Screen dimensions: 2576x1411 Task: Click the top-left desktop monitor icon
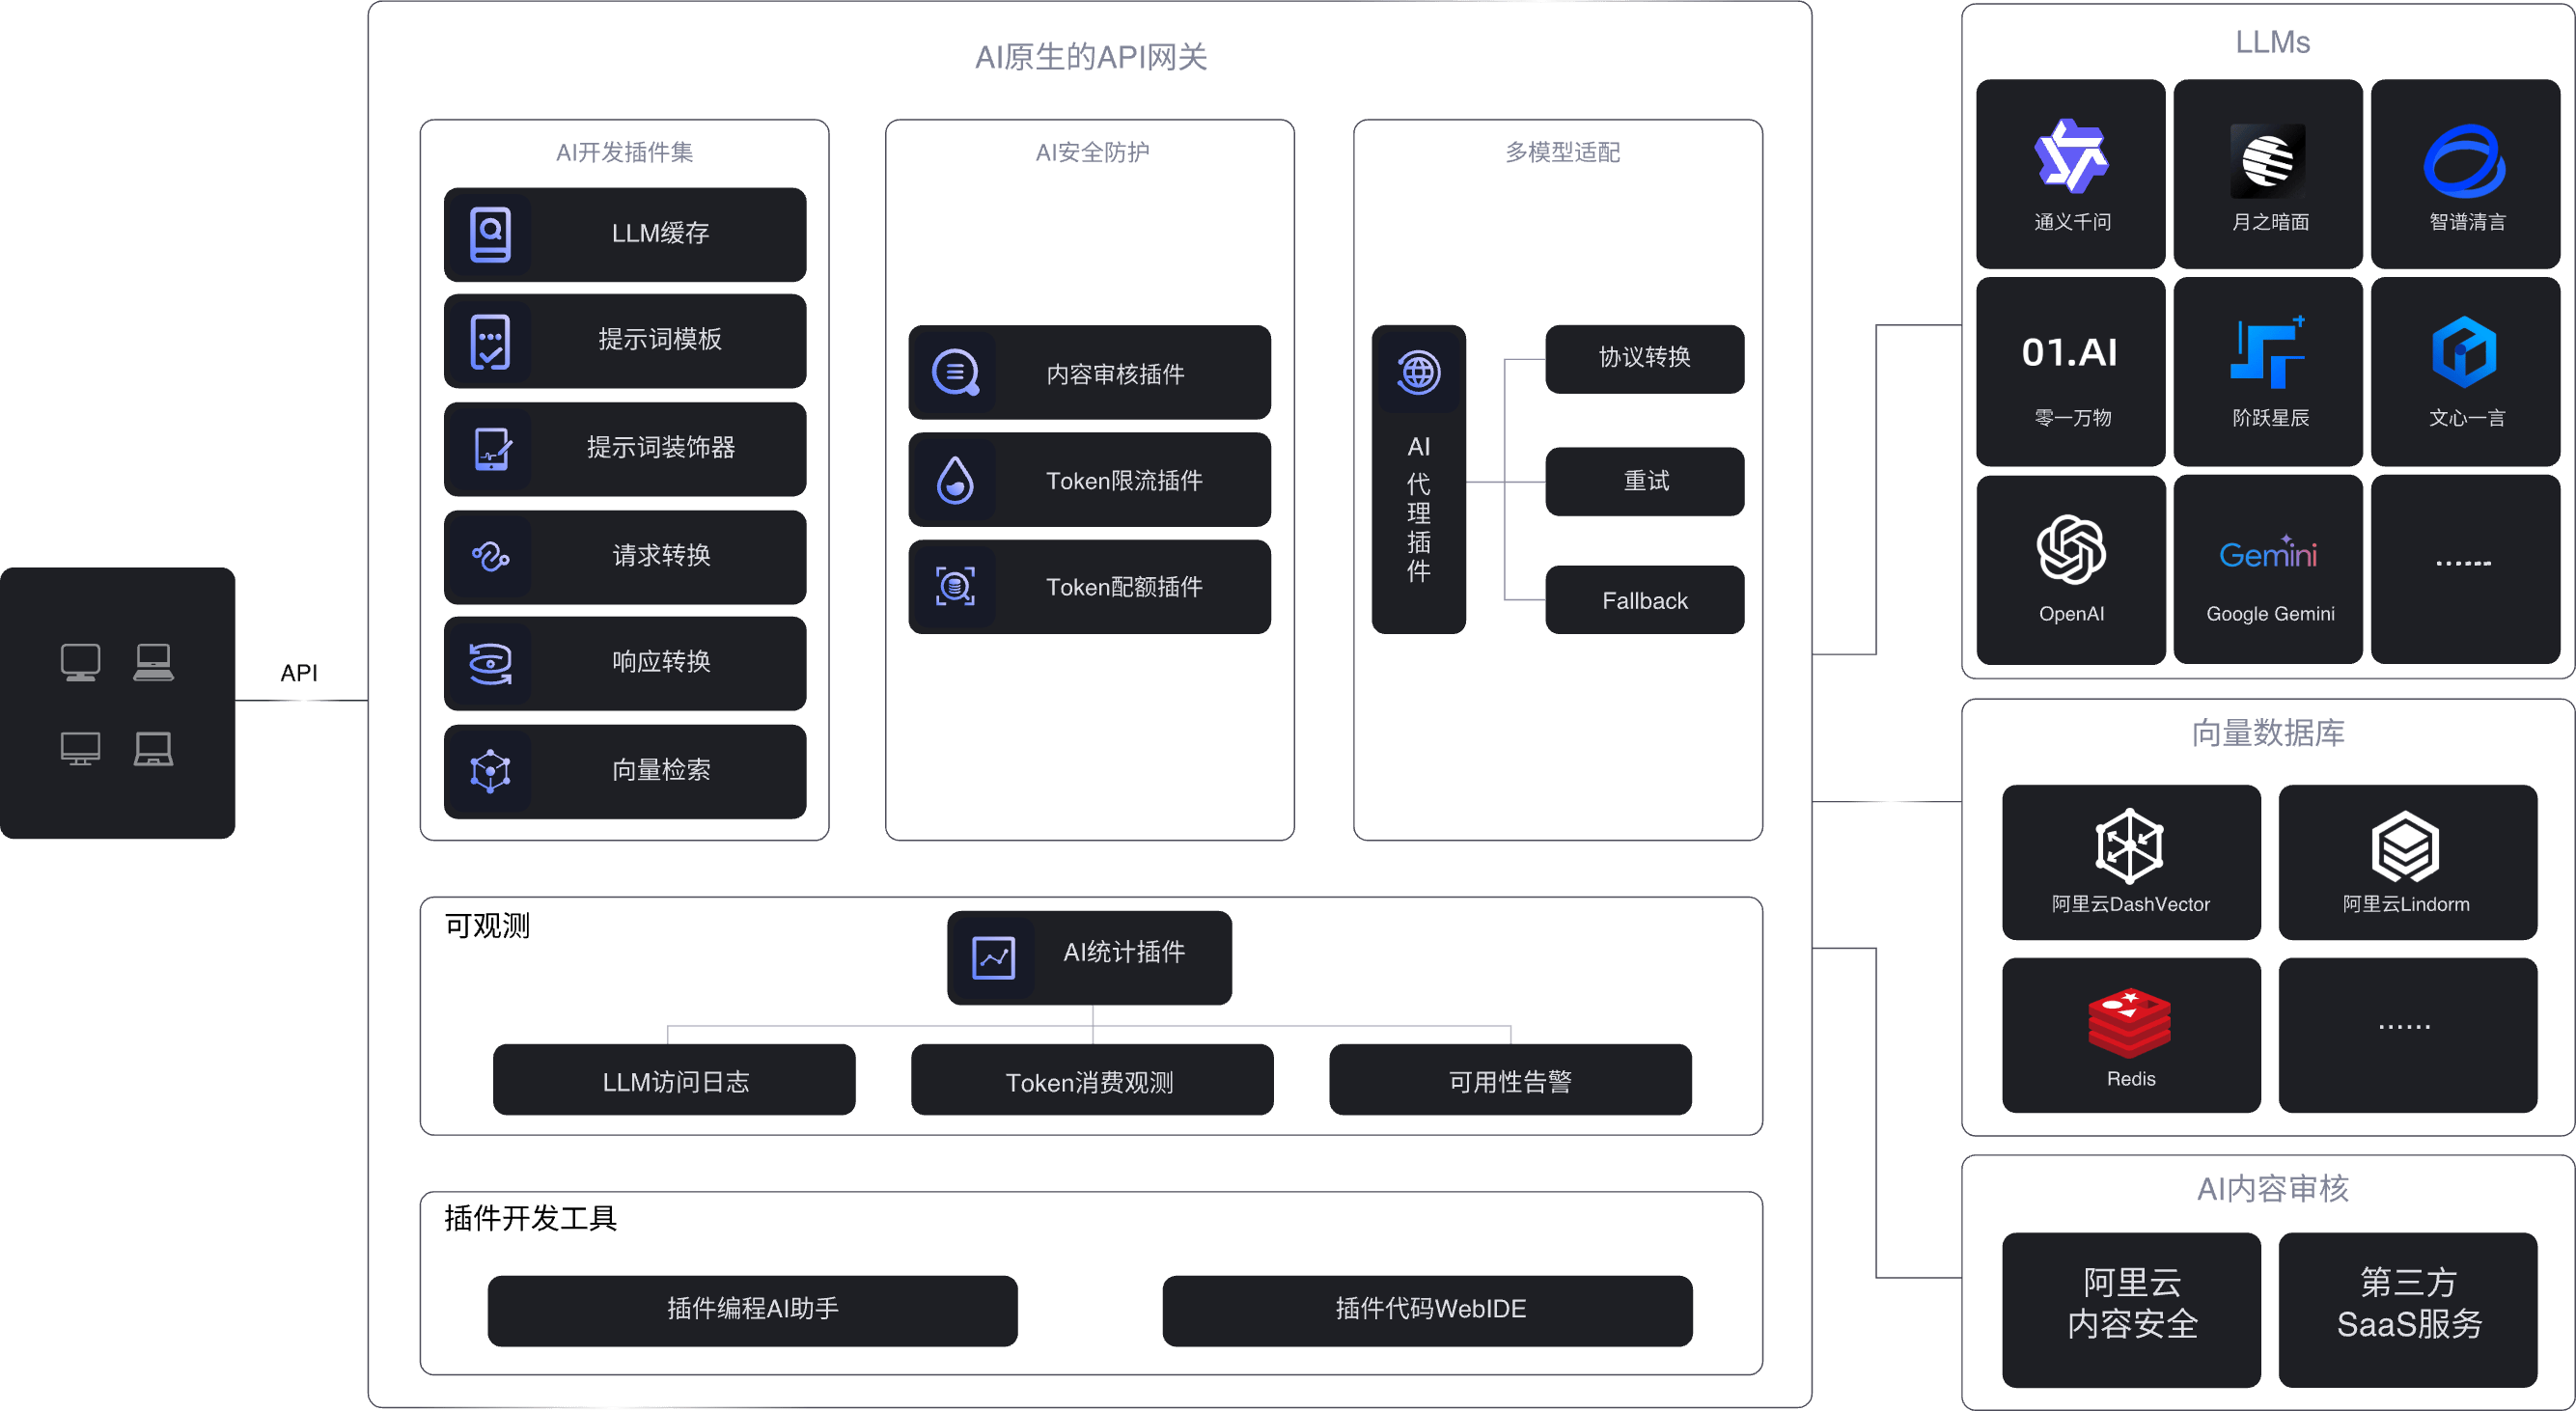point(80,663)
